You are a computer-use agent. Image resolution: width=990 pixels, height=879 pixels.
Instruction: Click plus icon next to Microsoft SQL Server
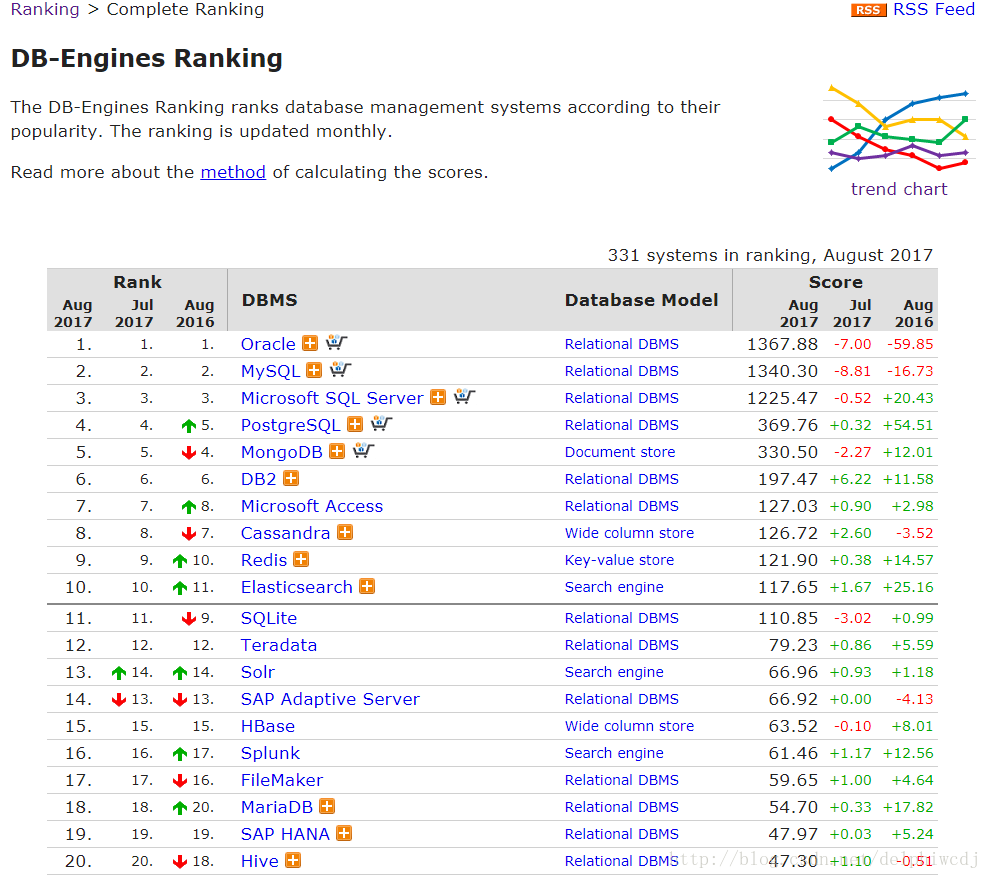pyautogui.click(x=438, y=397)
